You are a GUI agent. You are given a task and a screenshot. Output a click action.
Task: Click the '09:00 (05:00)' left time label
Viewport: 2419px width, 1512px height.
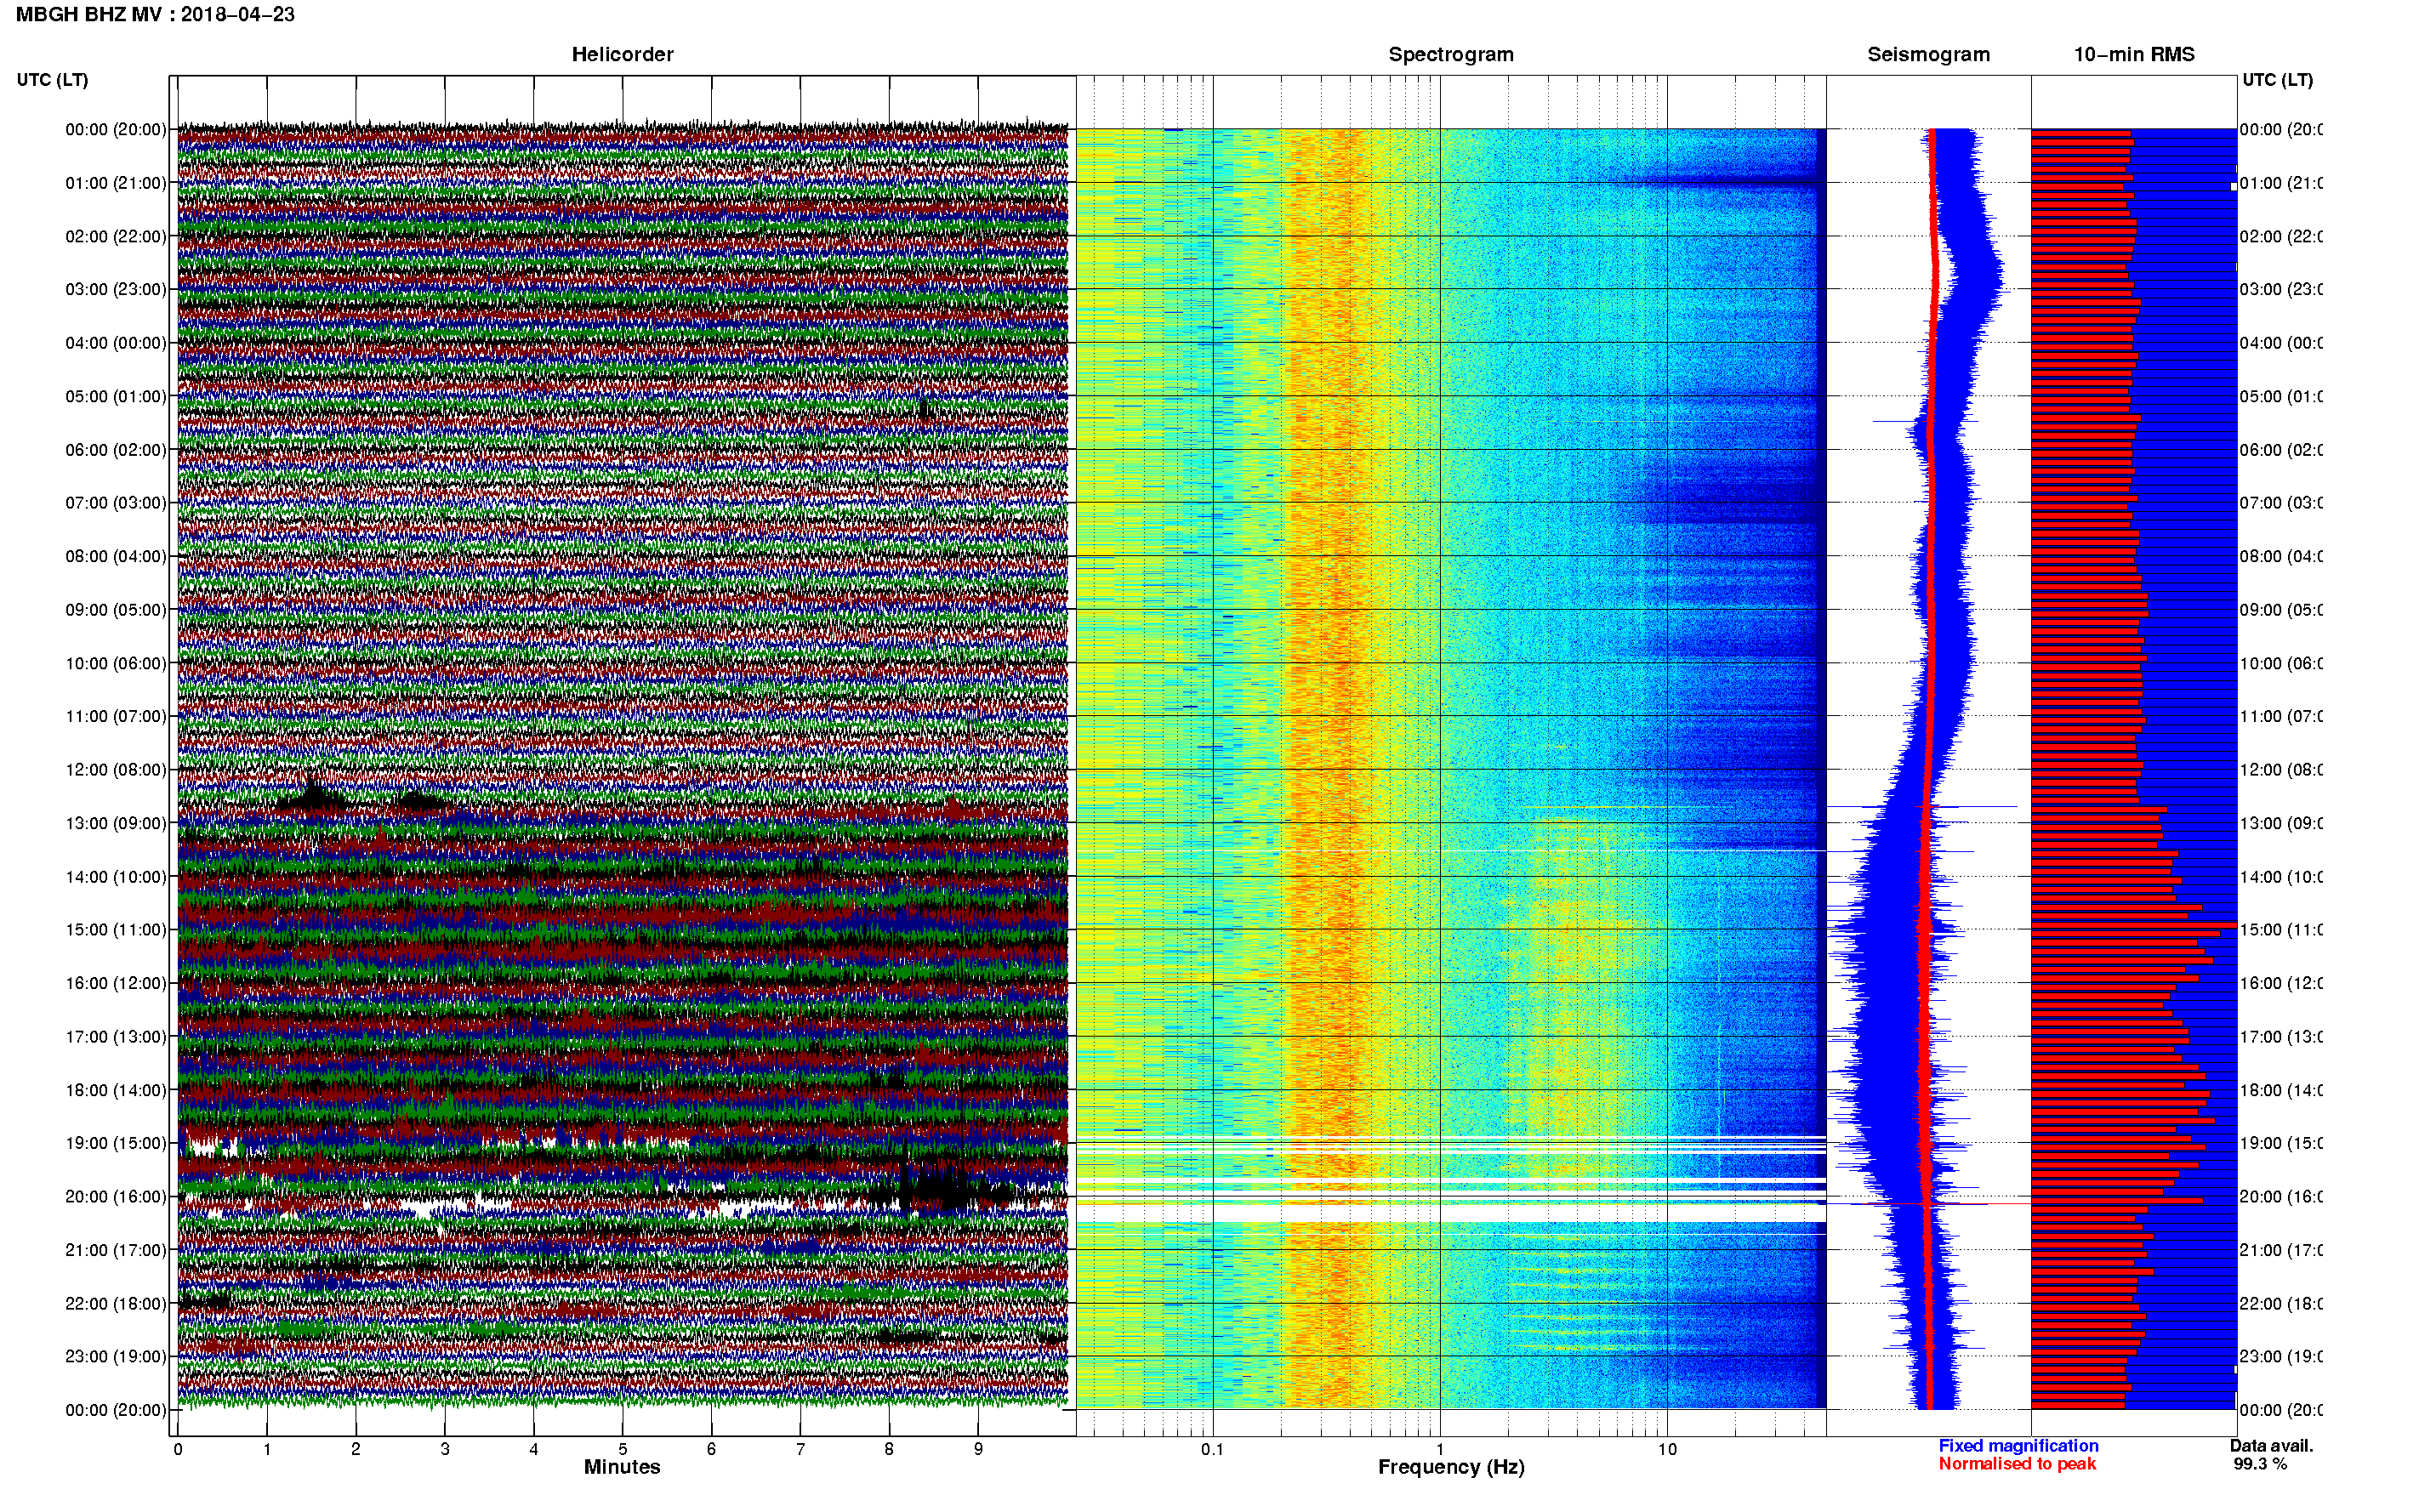pos(116,610)
